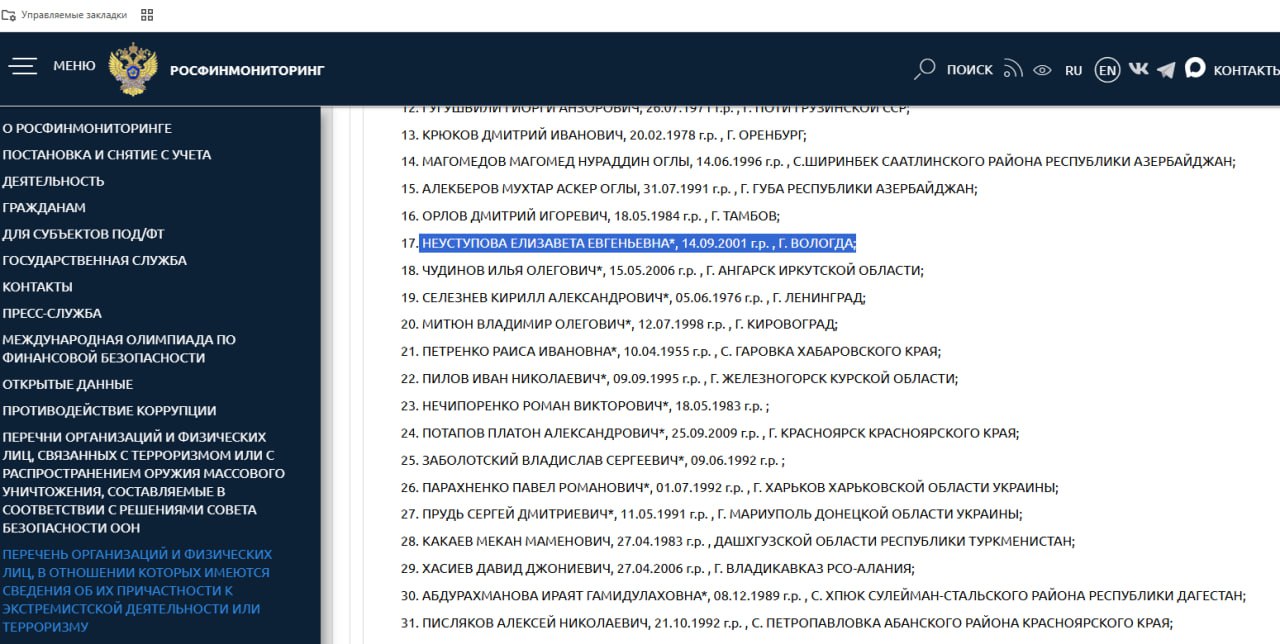Click the apps grid icon in bookmarks bar
The height and width of the screenshot is (644, 1280).
pyautogui.click(x=147, y=15)
